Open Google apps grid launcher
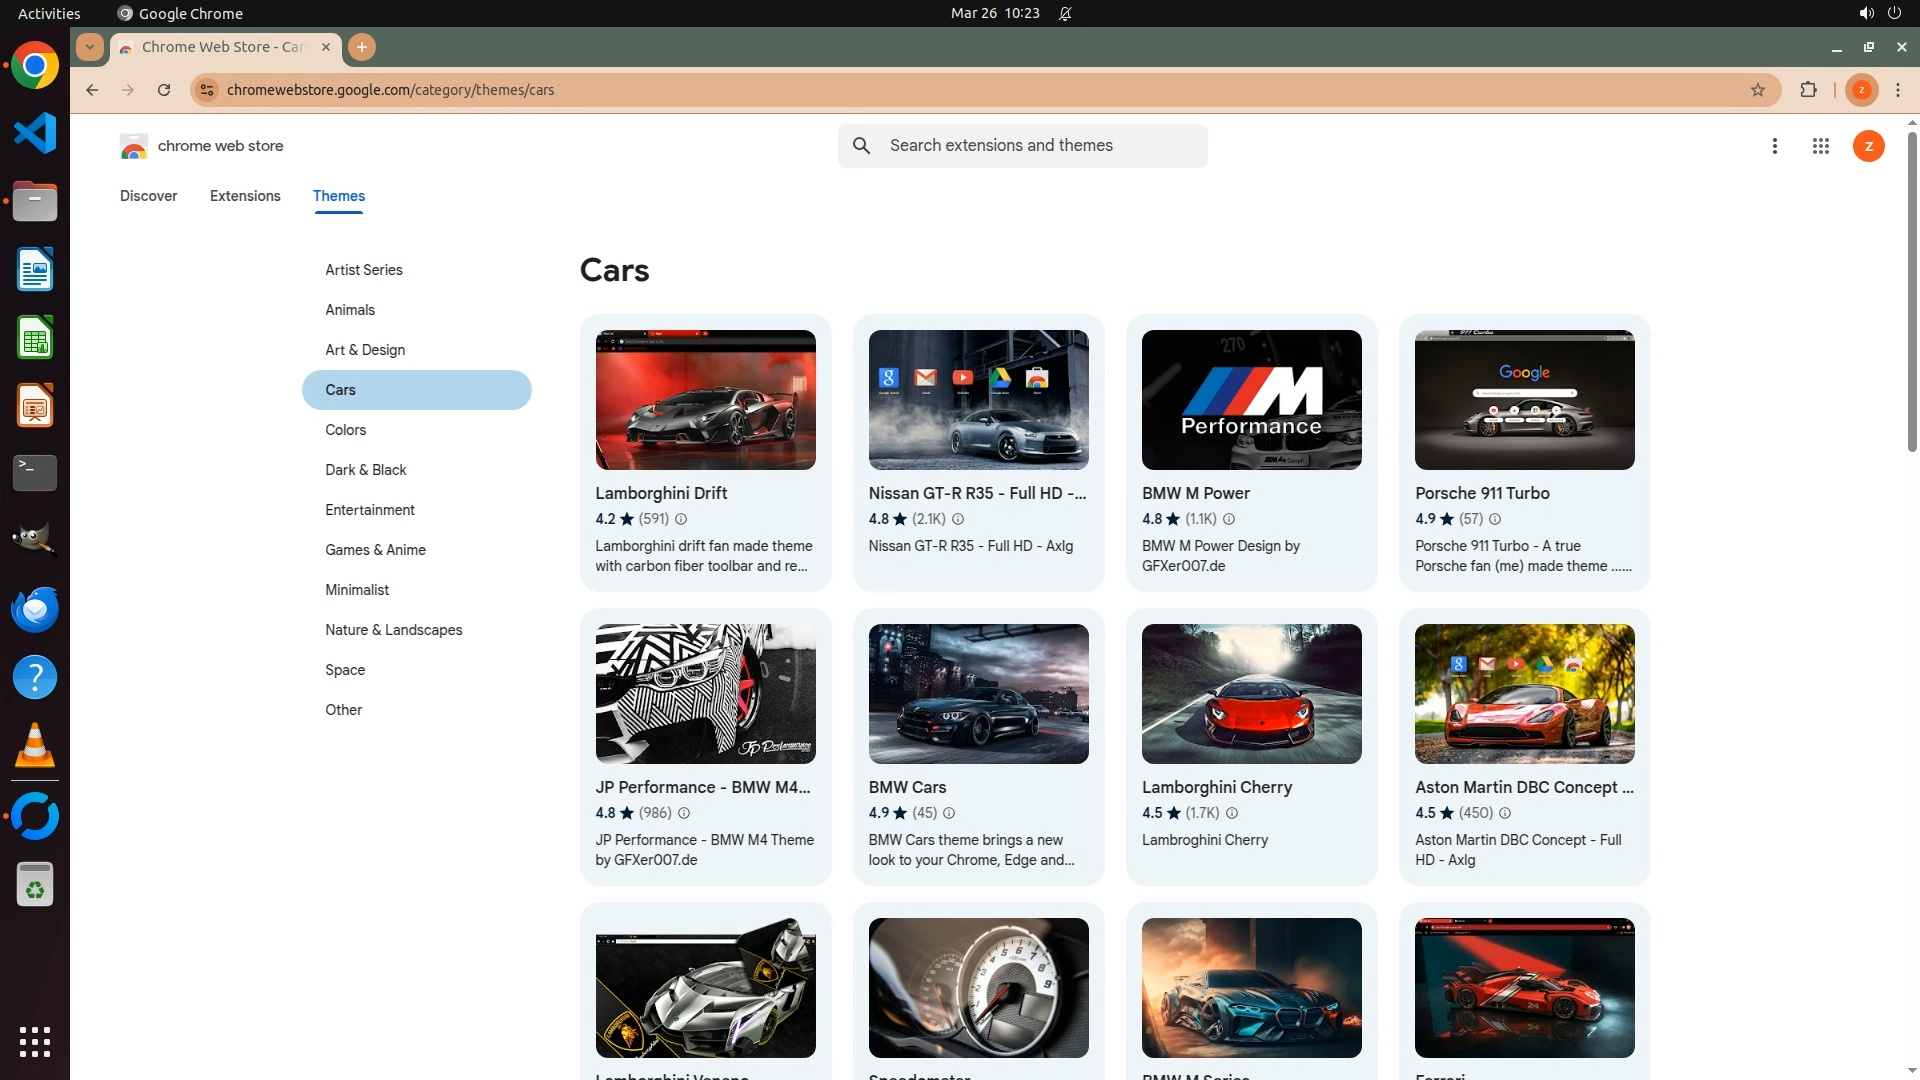The width and height of the screenshot is (1920, 1080). (1820, 146)
